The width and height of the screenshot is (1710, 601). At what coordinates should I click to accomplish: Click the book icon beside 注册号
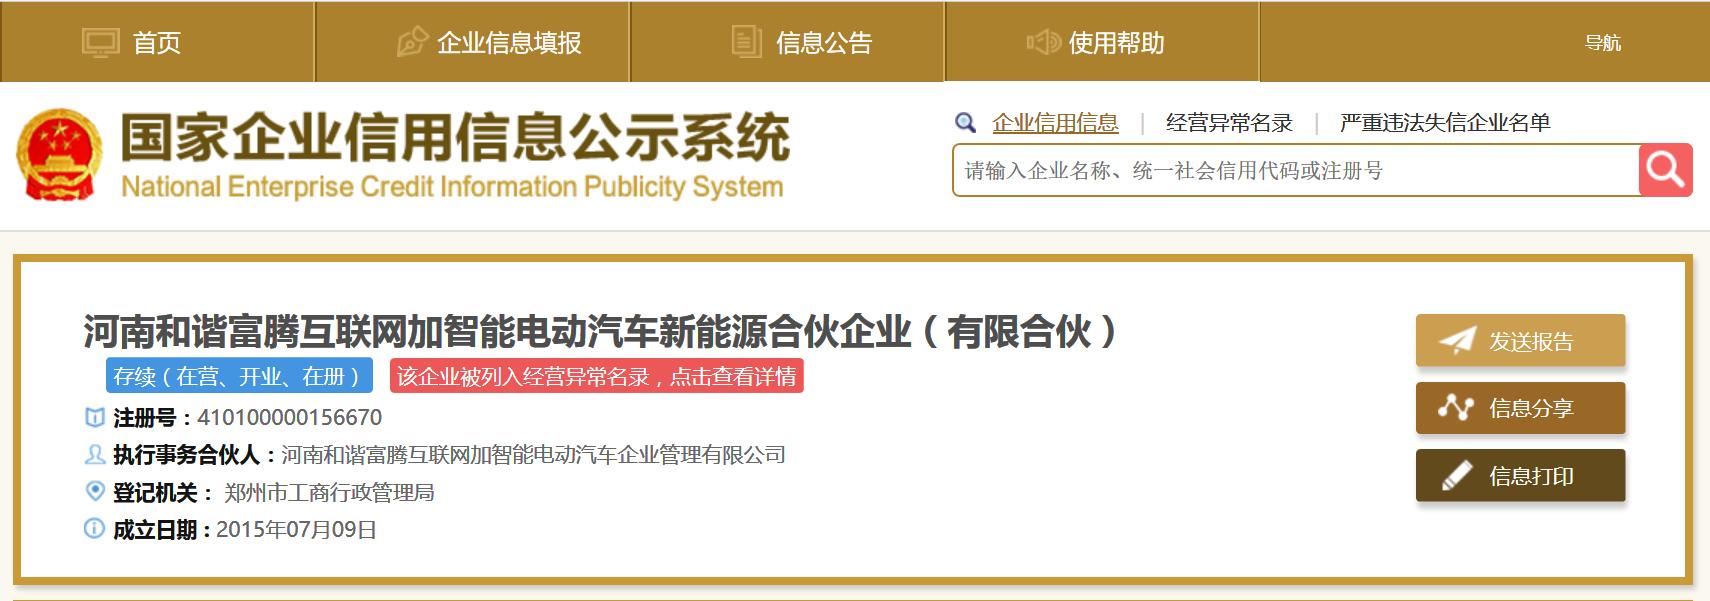point(94,417)
